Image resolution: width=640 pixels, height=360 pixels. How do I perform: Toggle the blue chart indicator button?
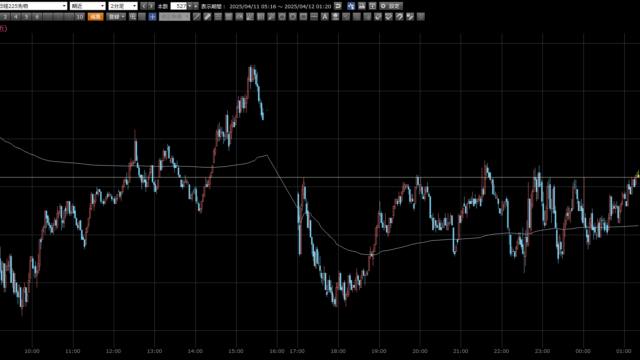[x=351, y=6]
